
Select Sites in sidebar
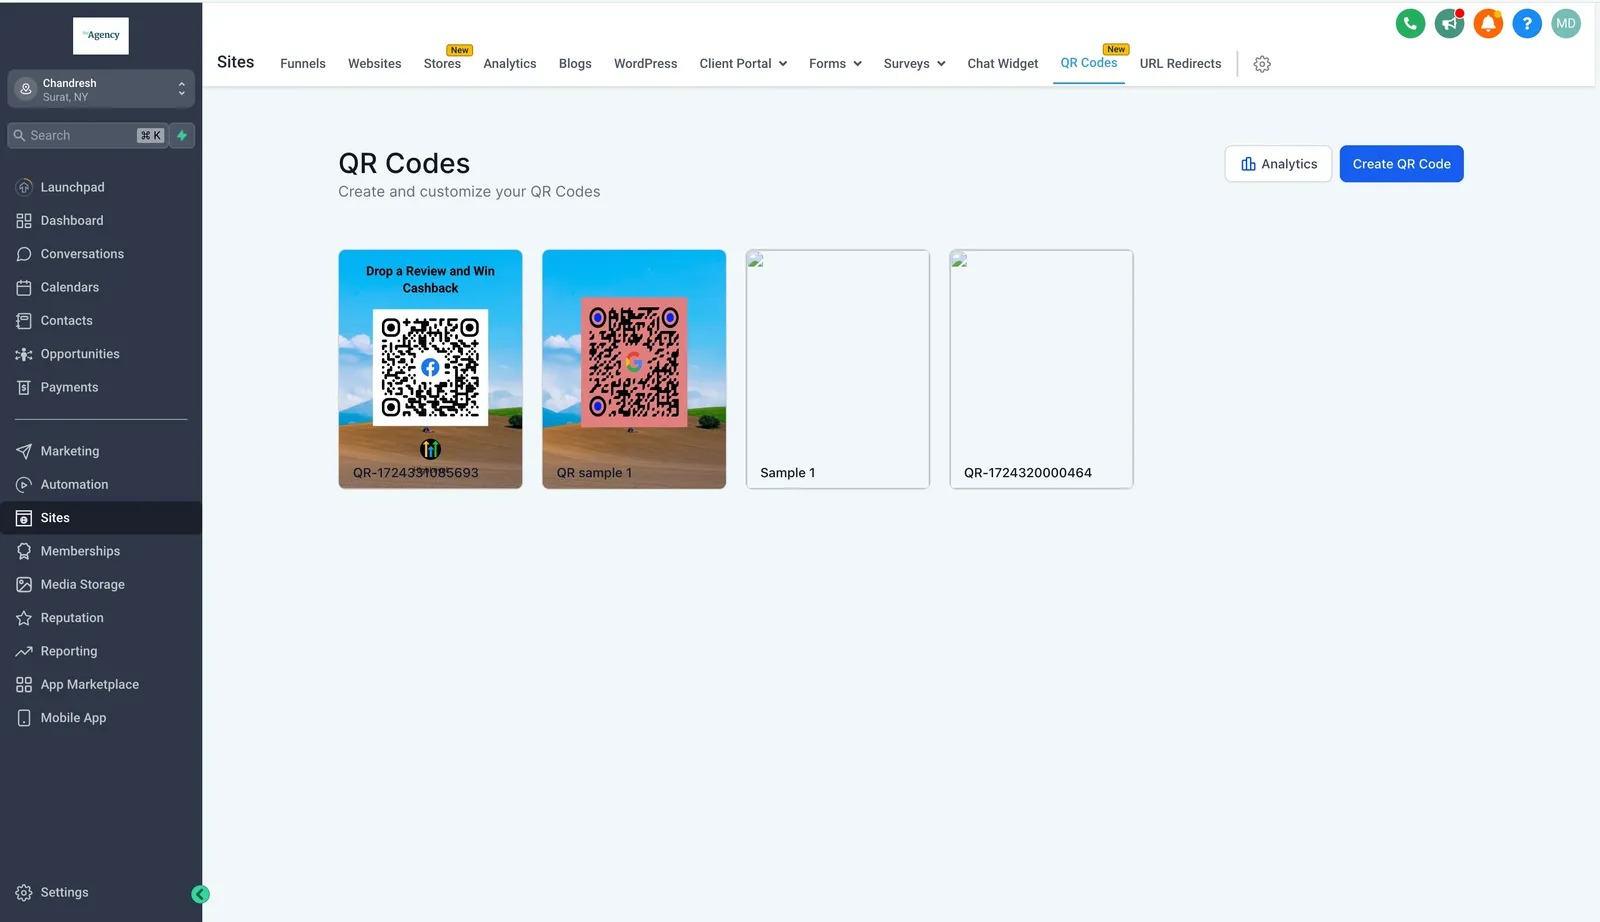(101, 518)
